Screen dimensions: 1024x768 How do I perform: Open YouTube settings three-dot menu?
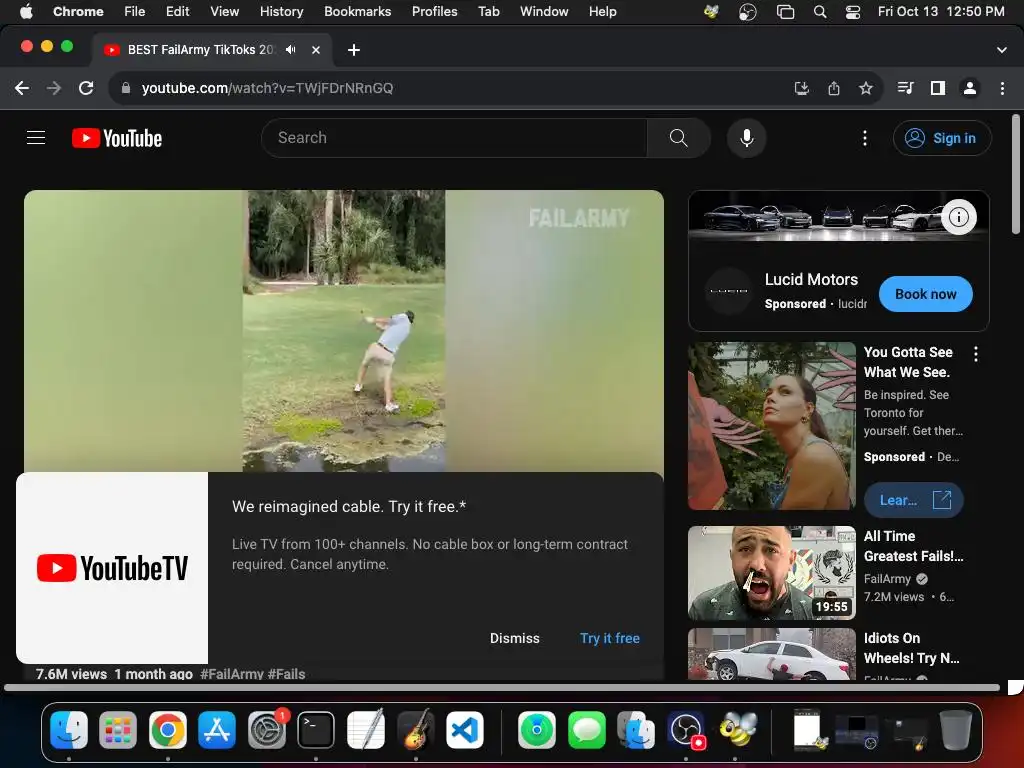[865, 138]
